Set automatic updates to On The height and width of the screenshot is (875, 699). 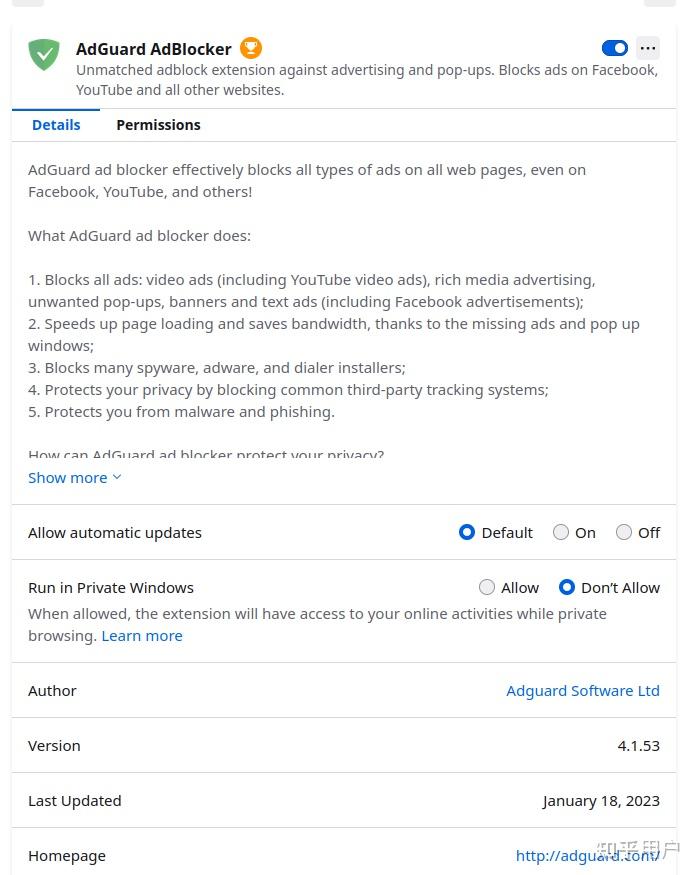(561, 532)
